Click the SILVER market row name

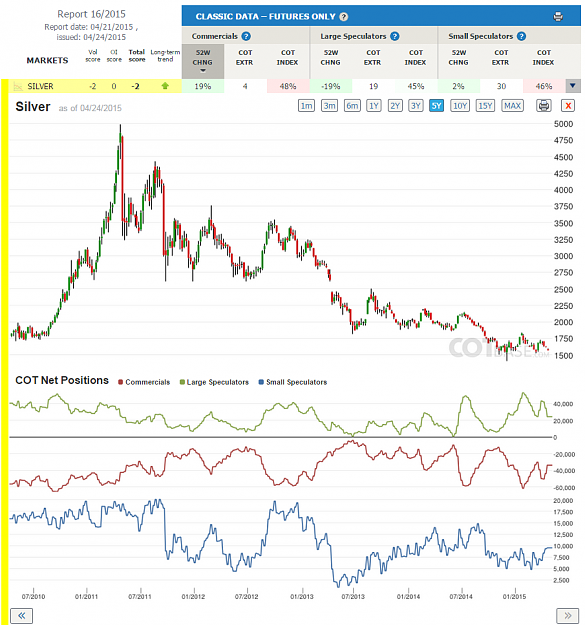40,86
